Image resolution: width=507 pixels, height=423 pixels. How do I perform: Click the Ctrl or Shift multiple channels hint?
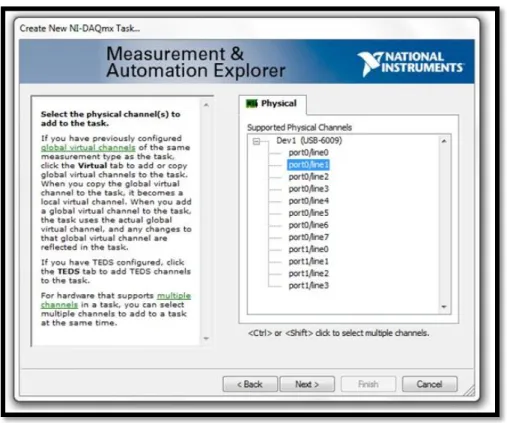click(x=338, y=333)
